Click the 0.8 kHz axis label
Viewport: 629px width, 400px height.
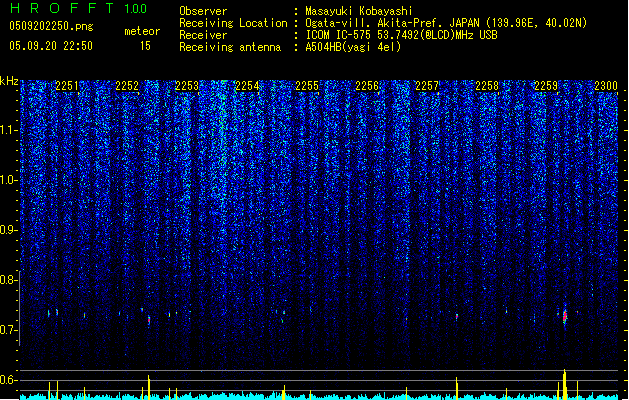[x=7, y=280]
